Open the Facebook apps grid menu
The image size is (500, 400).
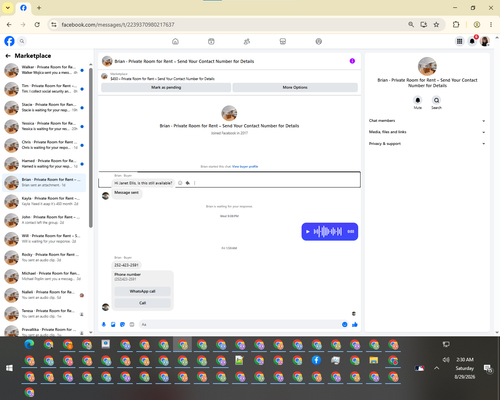click(459, 41)
